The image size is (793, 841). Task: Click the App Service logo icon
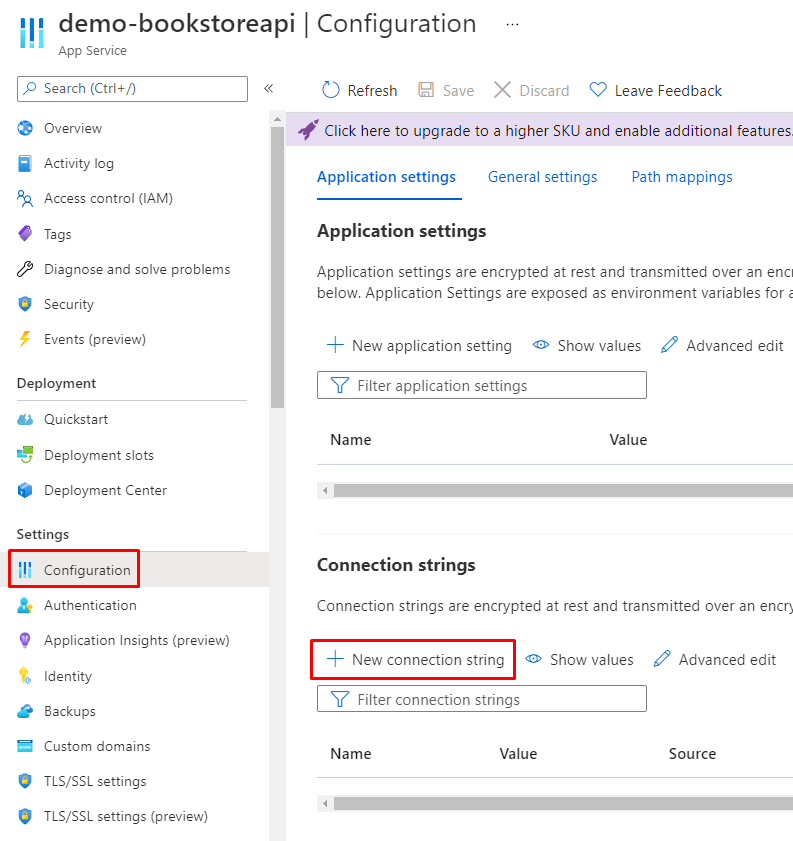[x=32, y=33]
